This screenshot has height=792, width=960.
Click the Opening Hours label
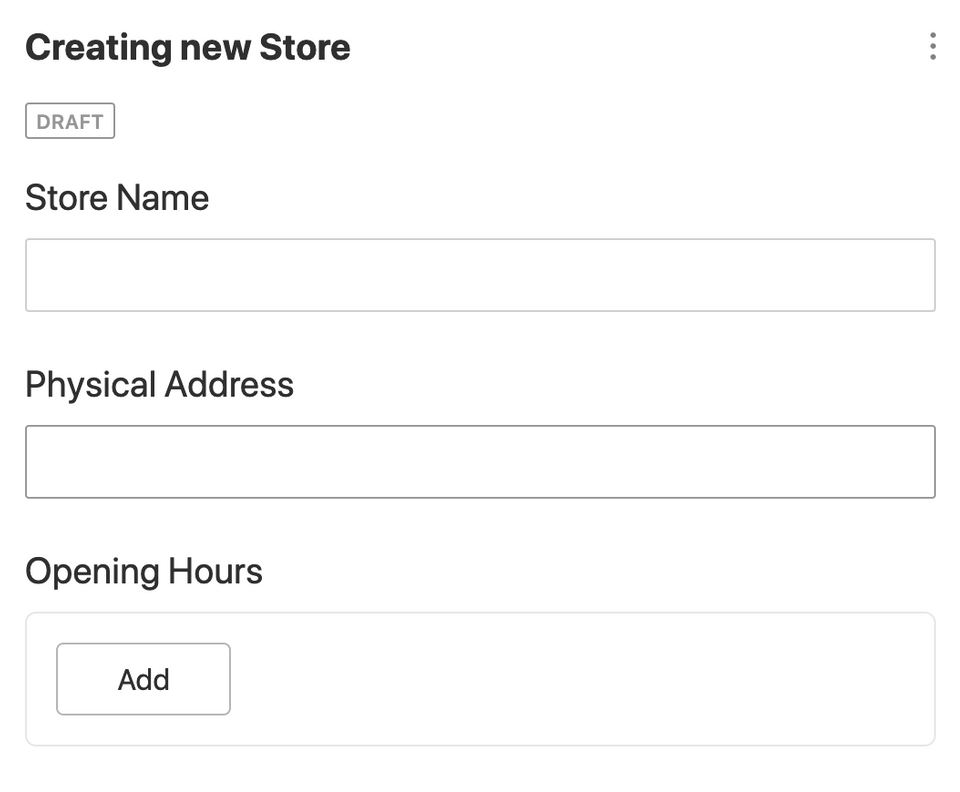(143, 571)
